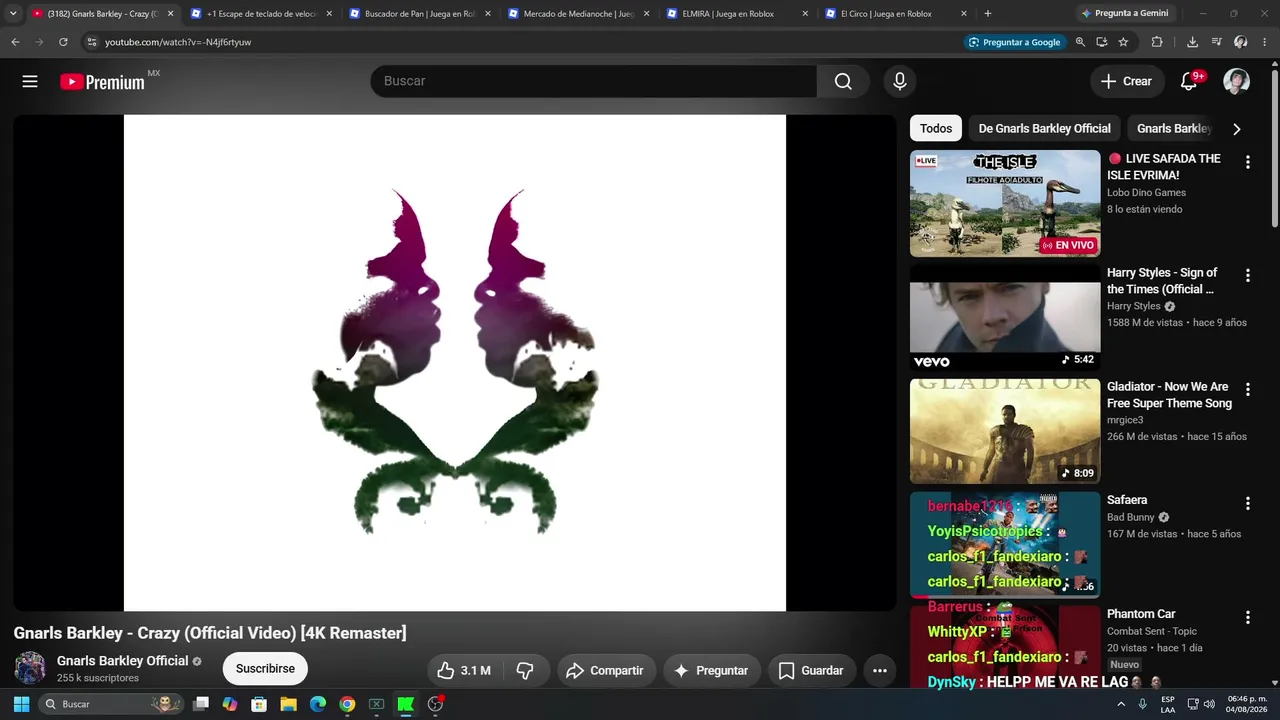The height and width of the screenshot is (720, 1280).
Task: Show more filter chips with arrow
Action: [x=1237, y=129]
